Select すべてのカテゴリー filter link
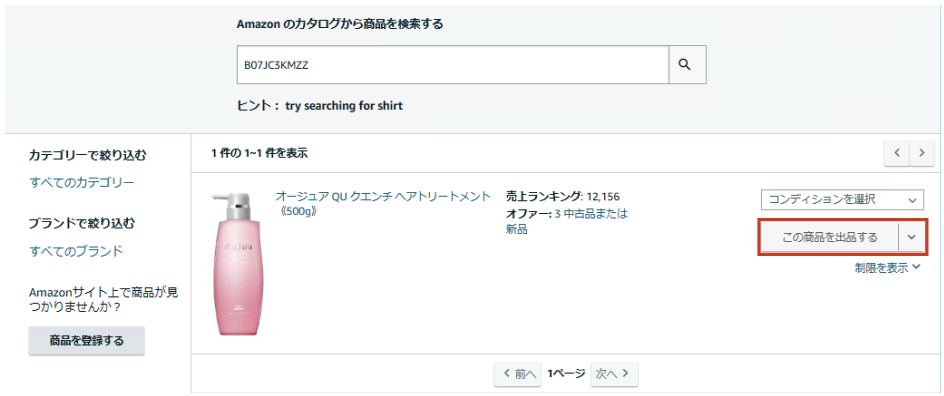The width and height of the screenshot is (944, 396). point(82,183)
